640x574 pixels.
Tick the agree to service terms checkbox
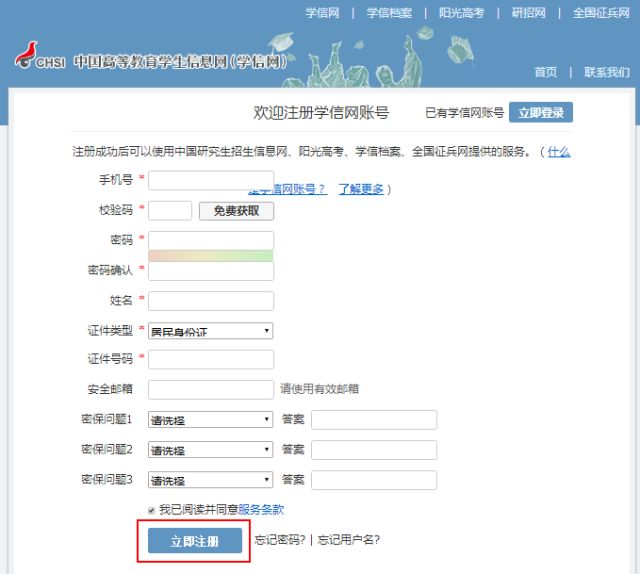[151, 510]
